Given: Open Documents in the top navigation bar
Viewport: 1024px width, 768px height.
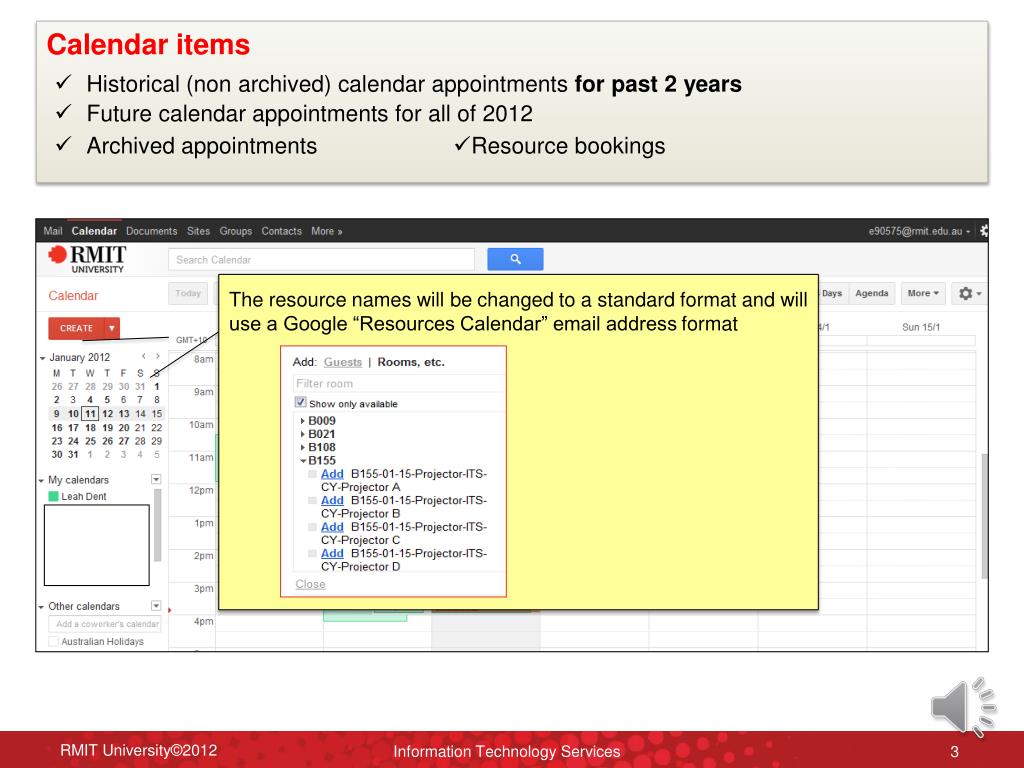Looking at the screenshot, I should pos(152,231).
